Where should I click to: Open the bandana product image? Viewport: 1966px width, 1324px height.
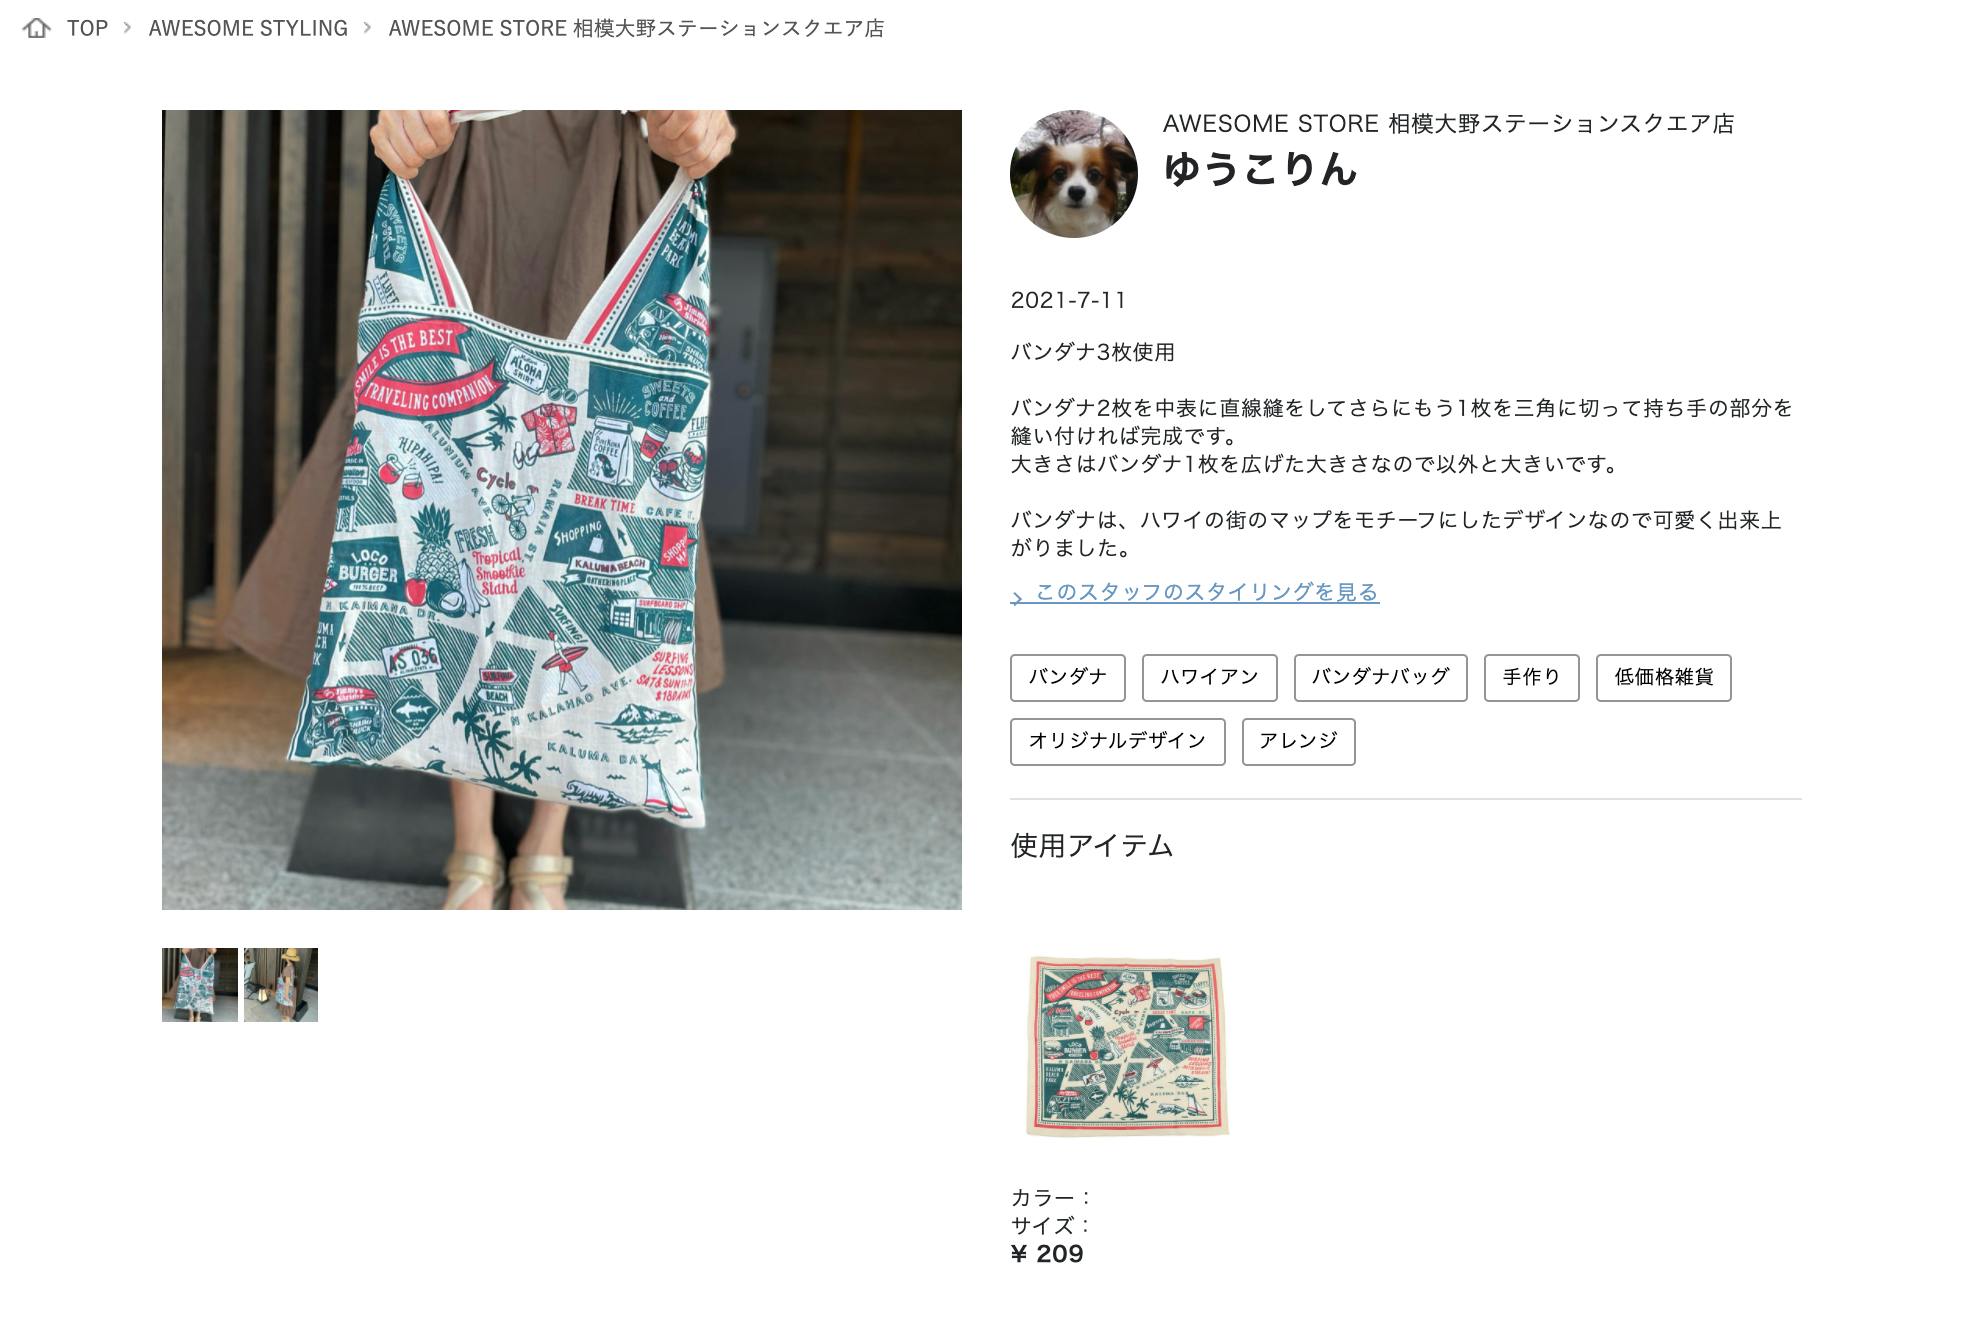pos(1127,1046)
